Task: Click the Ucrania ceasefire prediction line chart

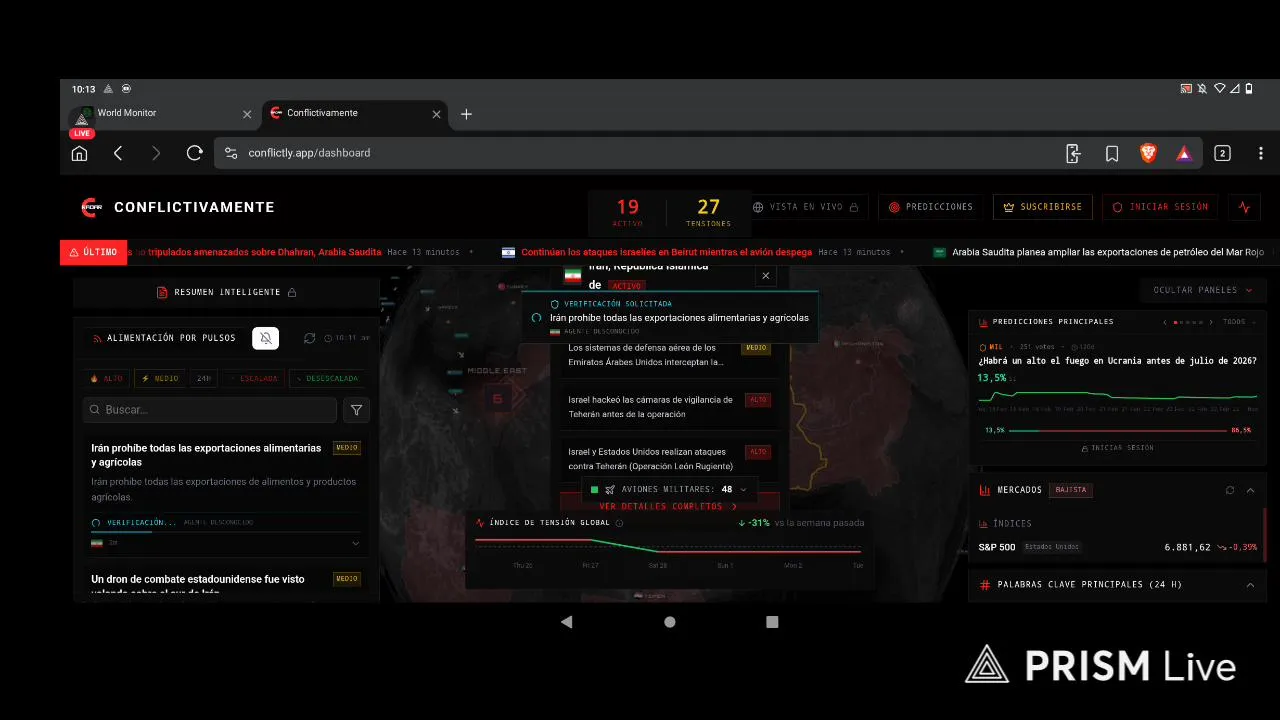Action: (1118, 396)
